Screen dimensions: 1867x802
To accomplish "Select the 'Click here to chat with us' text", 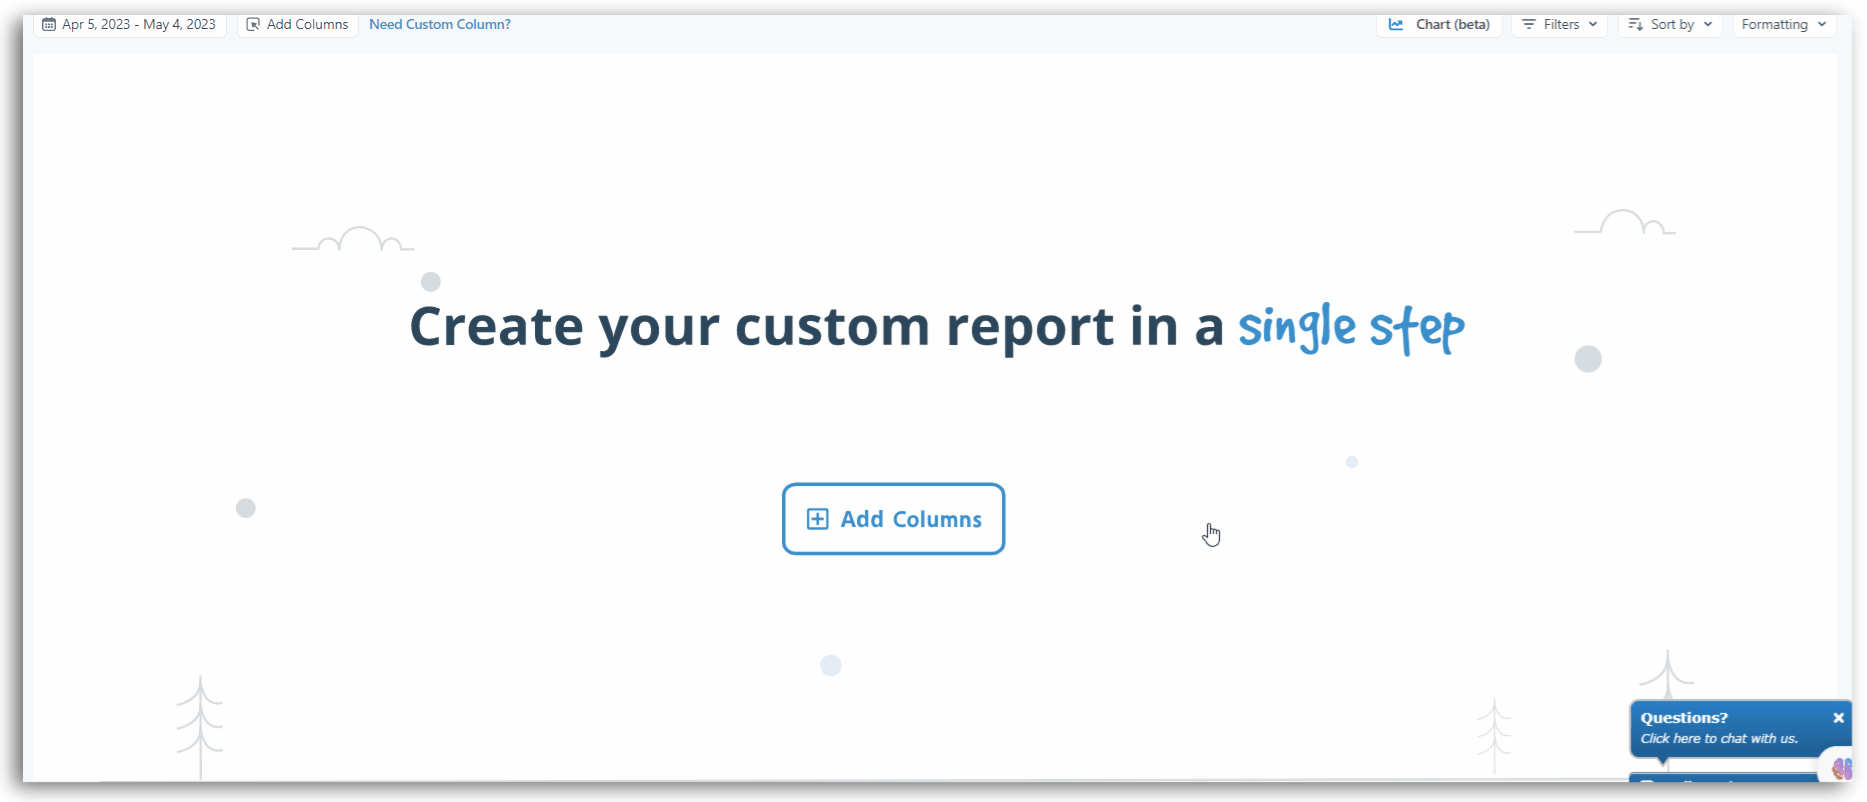I will 1719,739.
